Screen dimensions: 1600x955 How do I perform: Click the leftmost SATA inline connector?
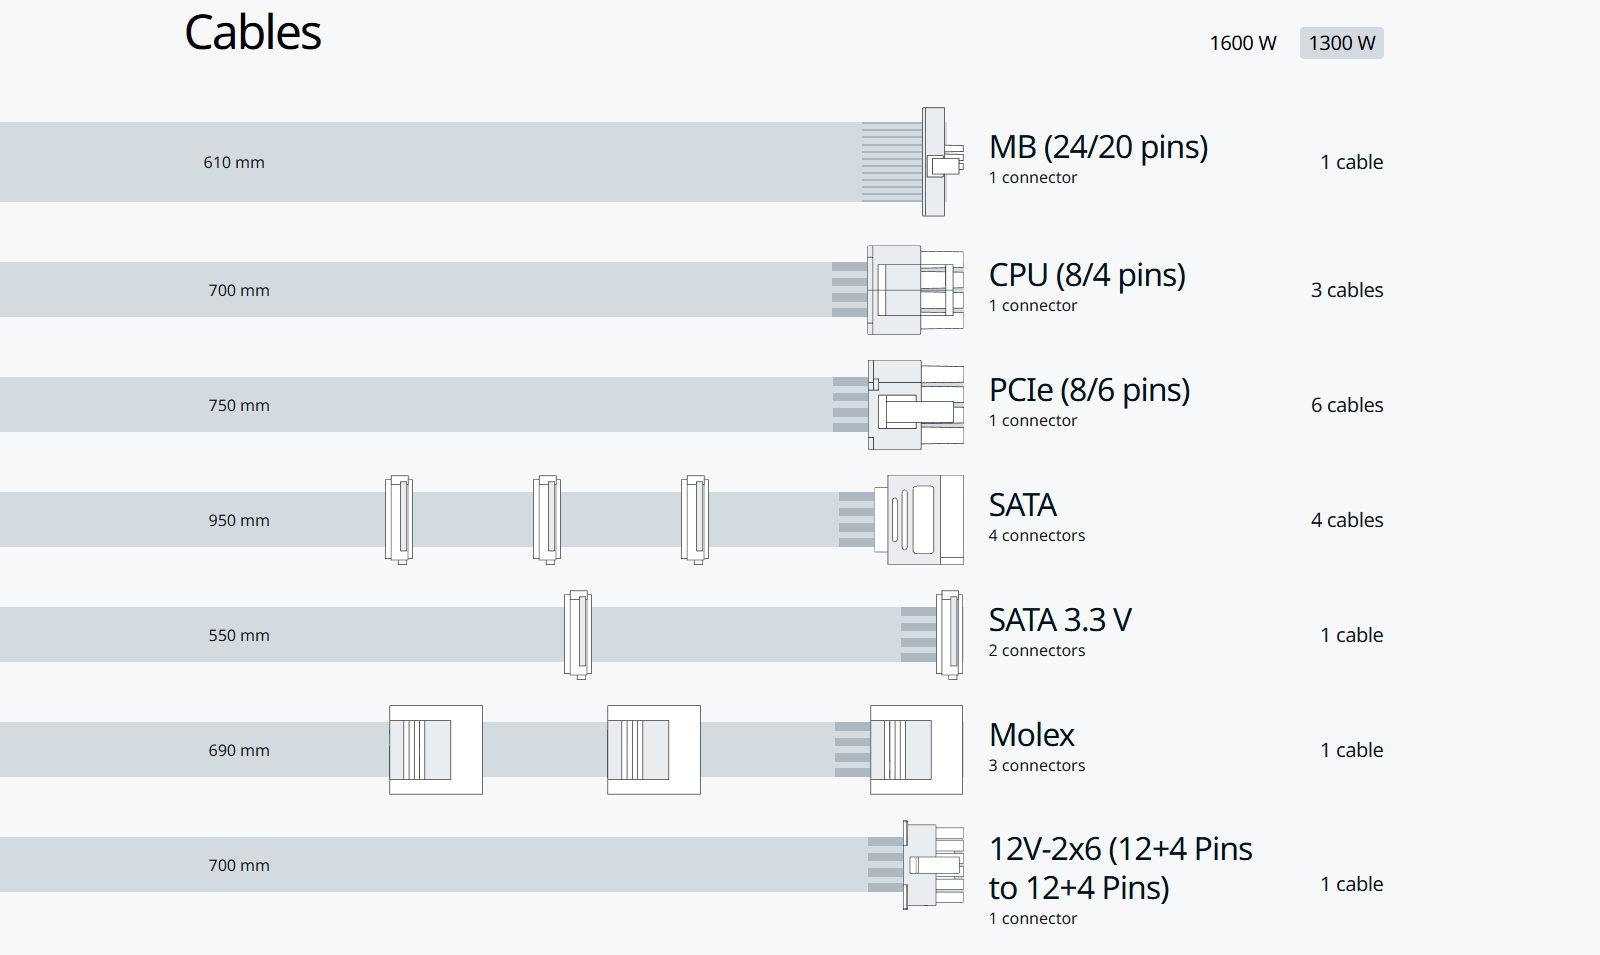[x=399, y=520]
